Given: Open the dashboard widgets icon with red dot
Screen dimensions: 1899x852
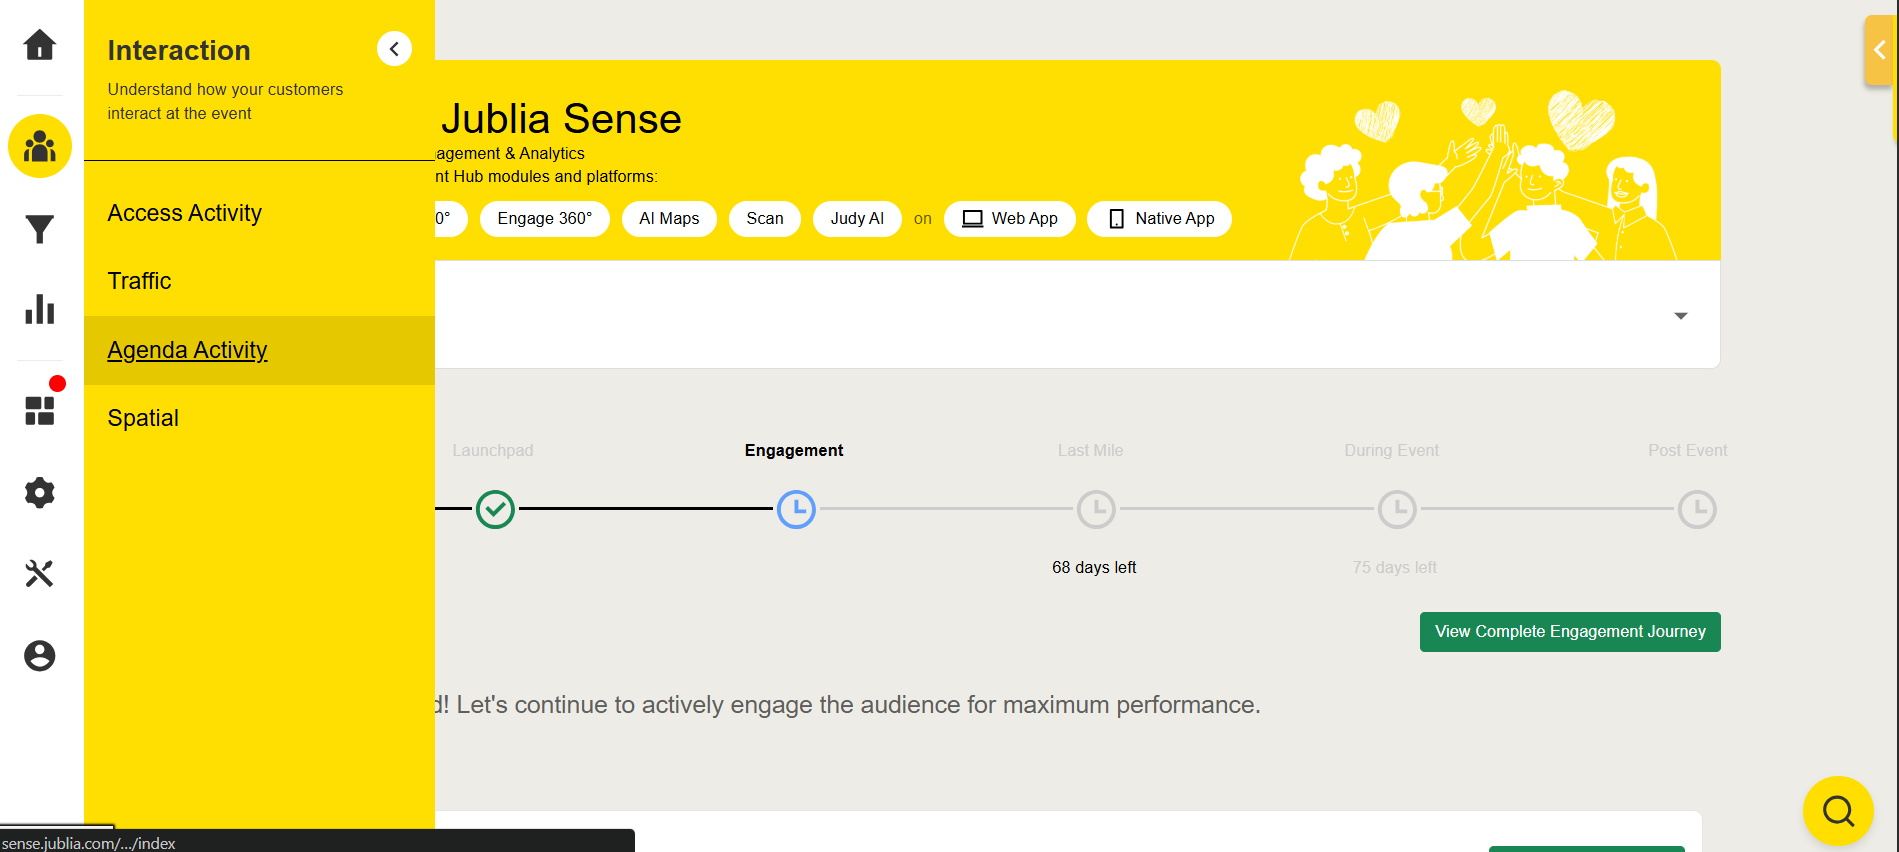Looking at the screenshot, I should point(40,410).
